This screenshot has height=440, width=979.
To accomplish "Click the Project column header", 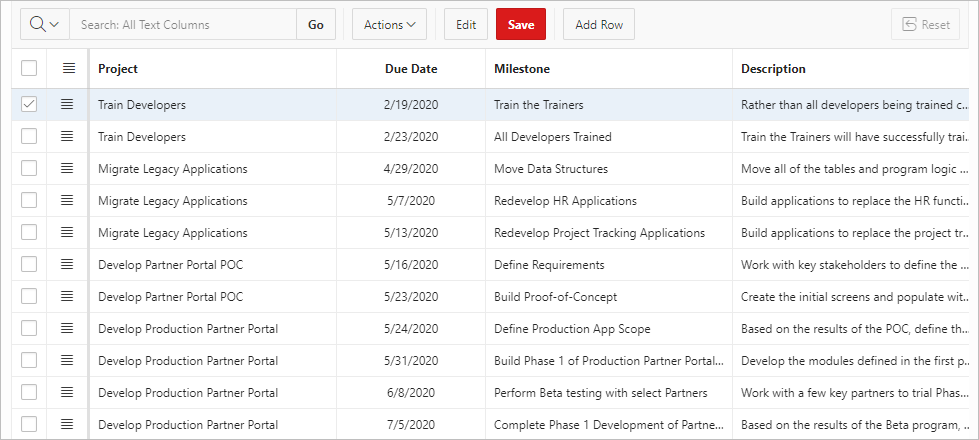I will click(213, 69).
